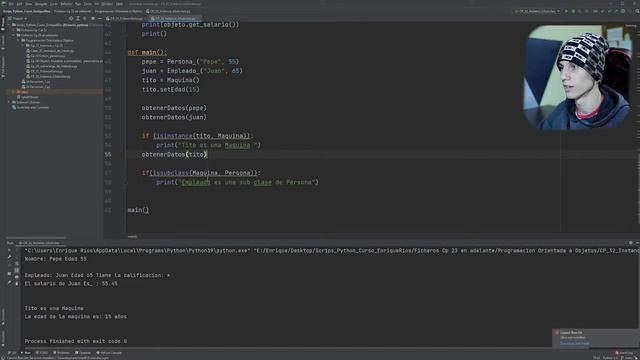This screenshot has width=640, height=360.
Task: Switch to the first editor file tab
Action: pyautogui.click(x=125, y=18)
